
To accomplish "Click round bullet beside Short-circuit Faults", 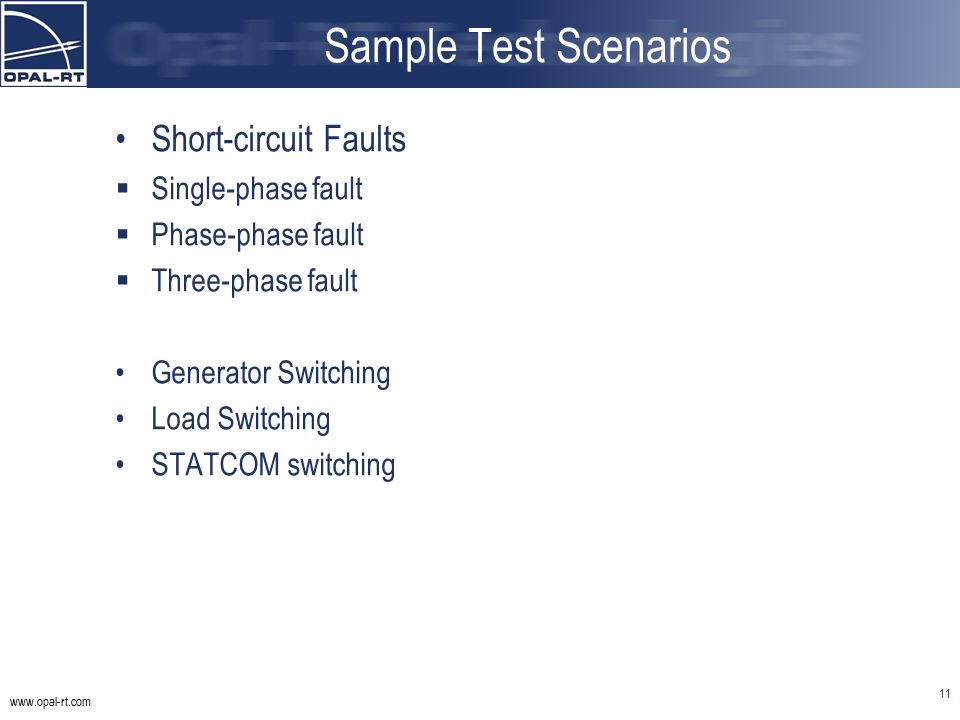I will [x=121, y=140].
